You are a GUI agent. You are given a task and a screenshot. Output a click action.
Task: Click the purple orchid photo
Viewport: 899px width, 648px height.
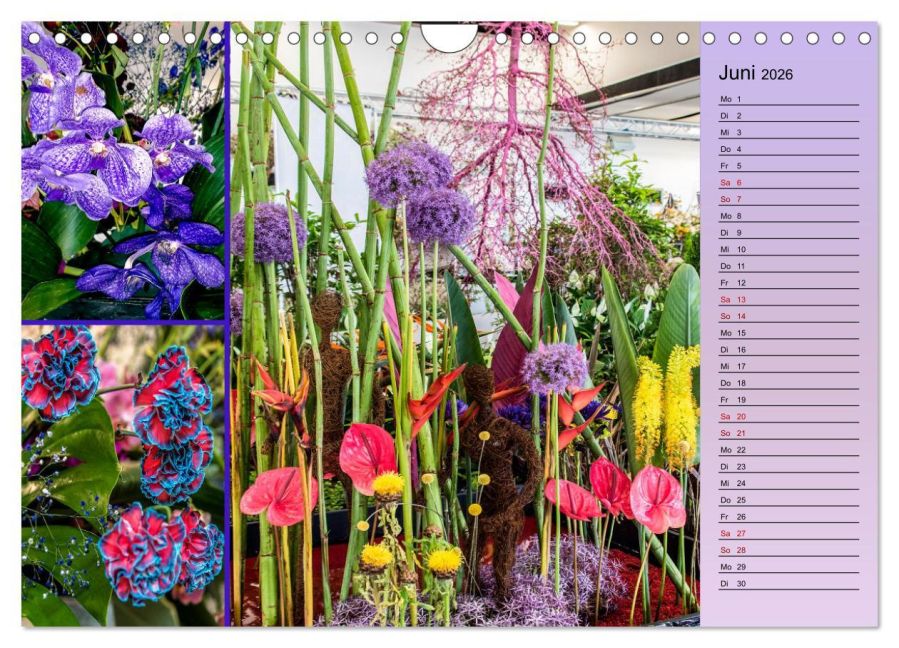coord(123,170)
